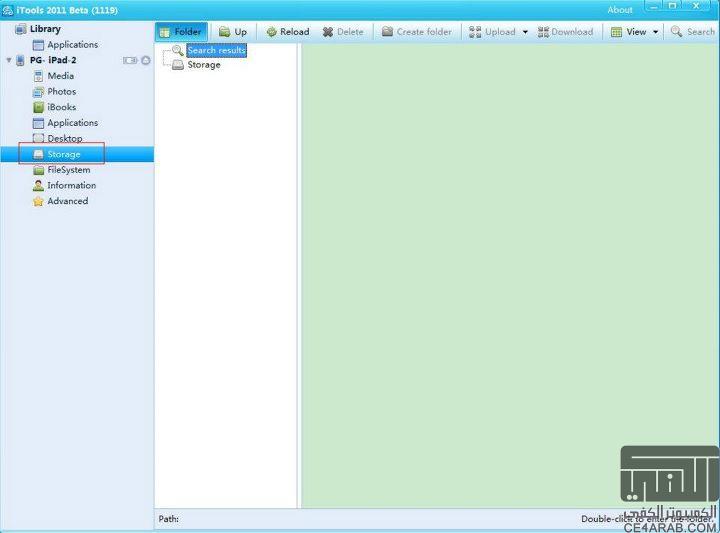Click the green folder icon for FileSystem
Viewport: 720px width, 533px height.
click(x=39, y=170)
